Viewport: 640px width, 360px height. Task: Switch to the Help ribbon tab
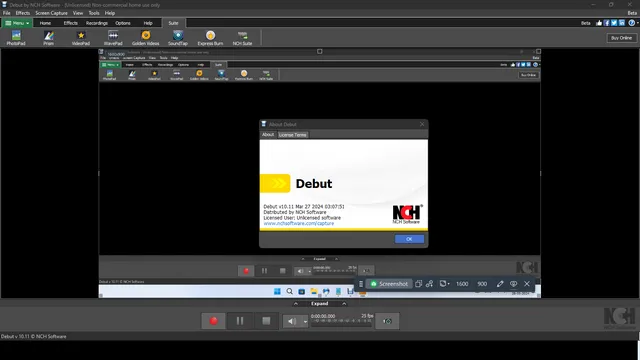(148, 23)
